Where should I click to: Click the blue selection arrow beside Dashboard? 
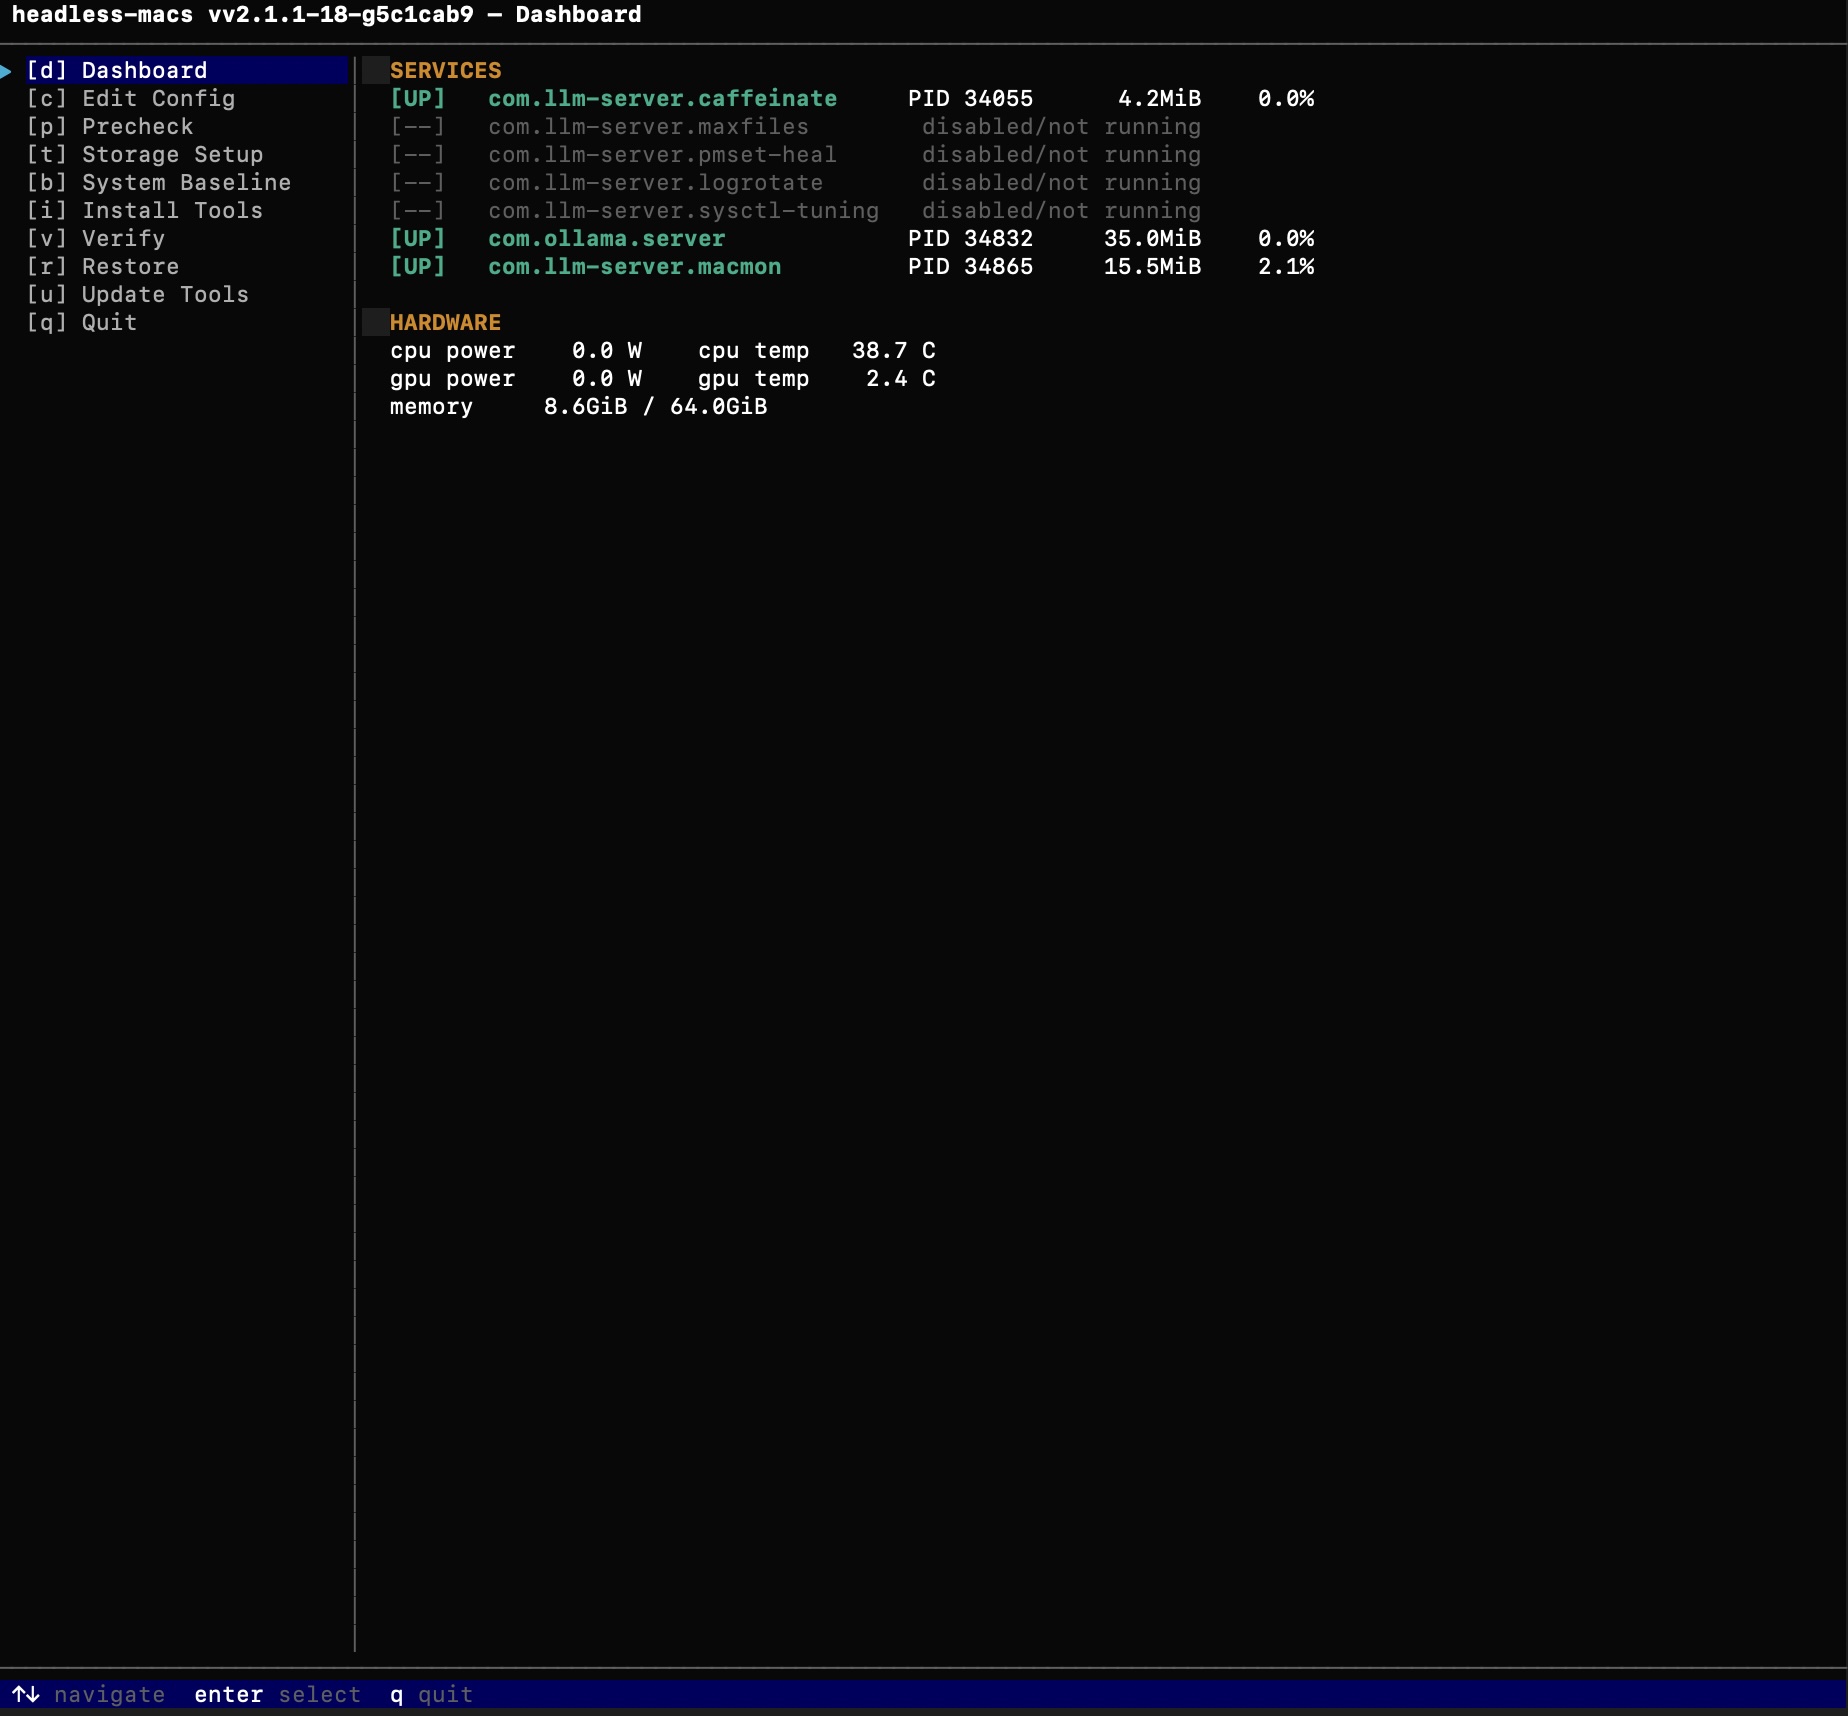[x=6, y=70]
